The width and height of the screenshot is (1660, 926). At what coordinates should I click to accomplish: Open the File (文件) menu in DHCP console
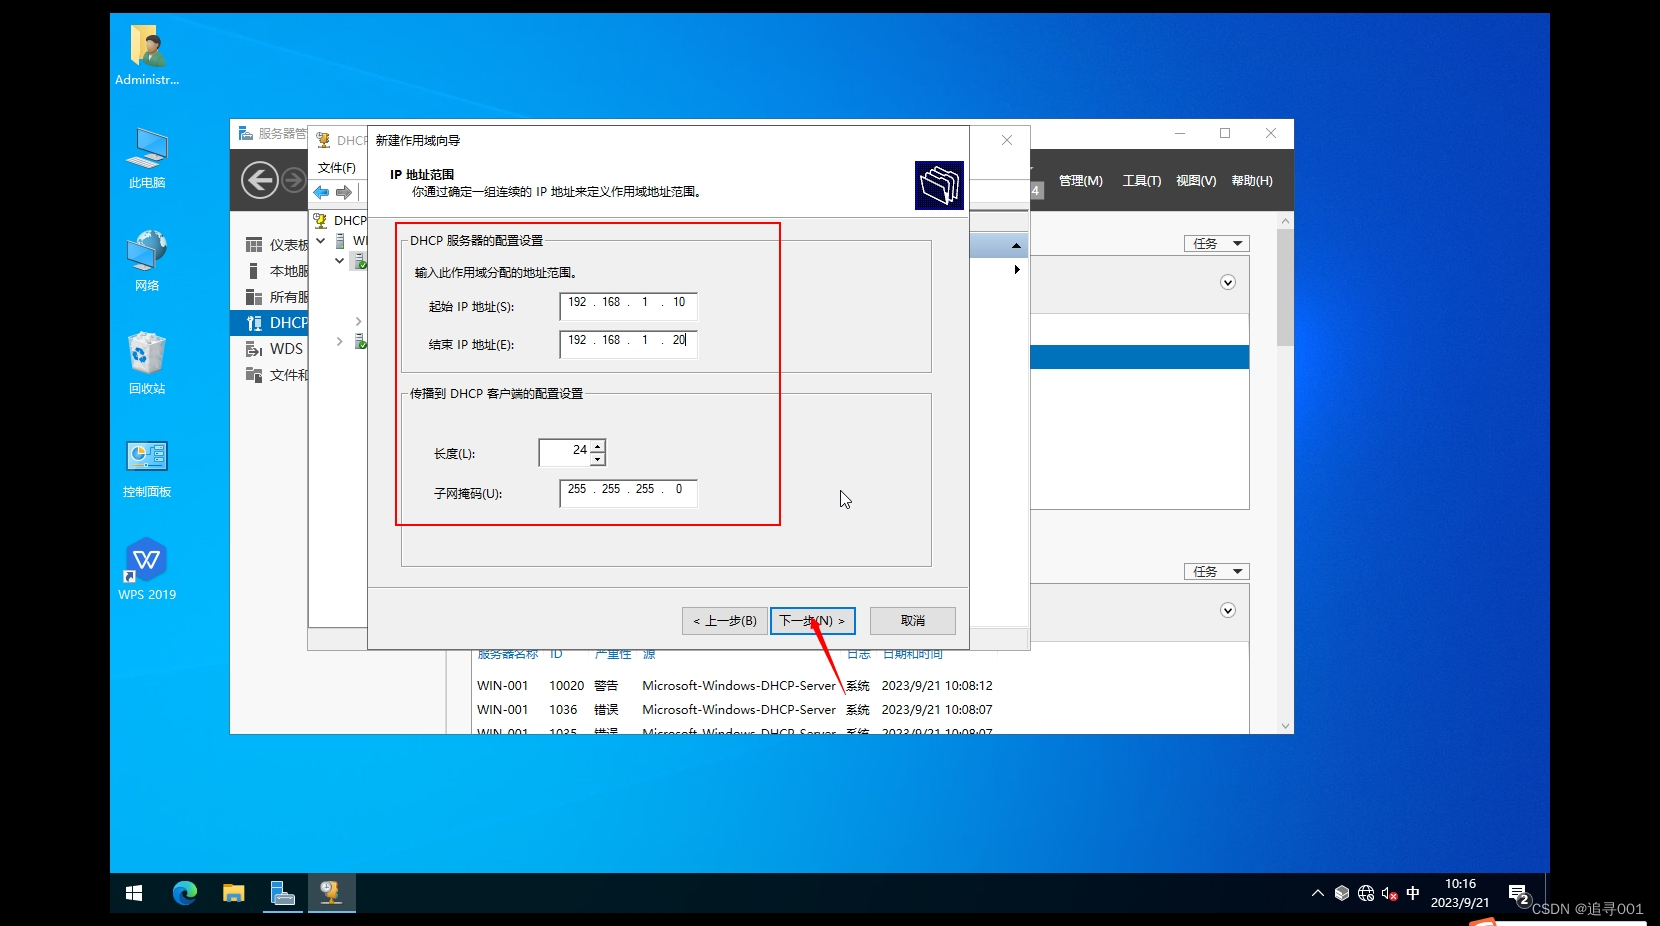[337, 168]
